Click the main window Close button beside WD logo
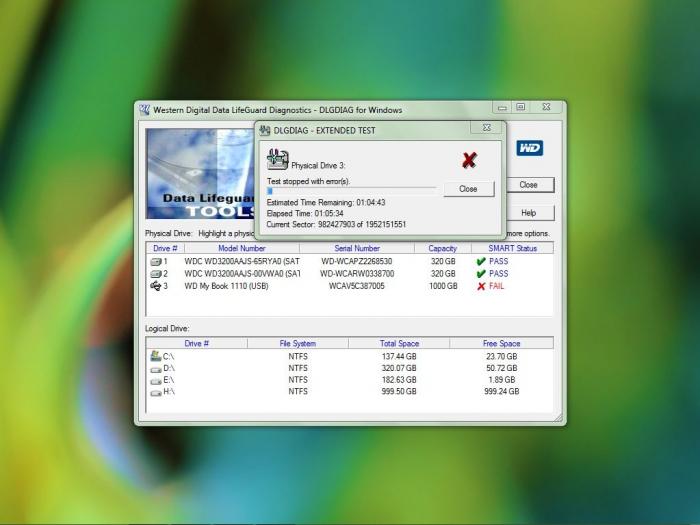The image size is (700, 525). click(529, 185)
